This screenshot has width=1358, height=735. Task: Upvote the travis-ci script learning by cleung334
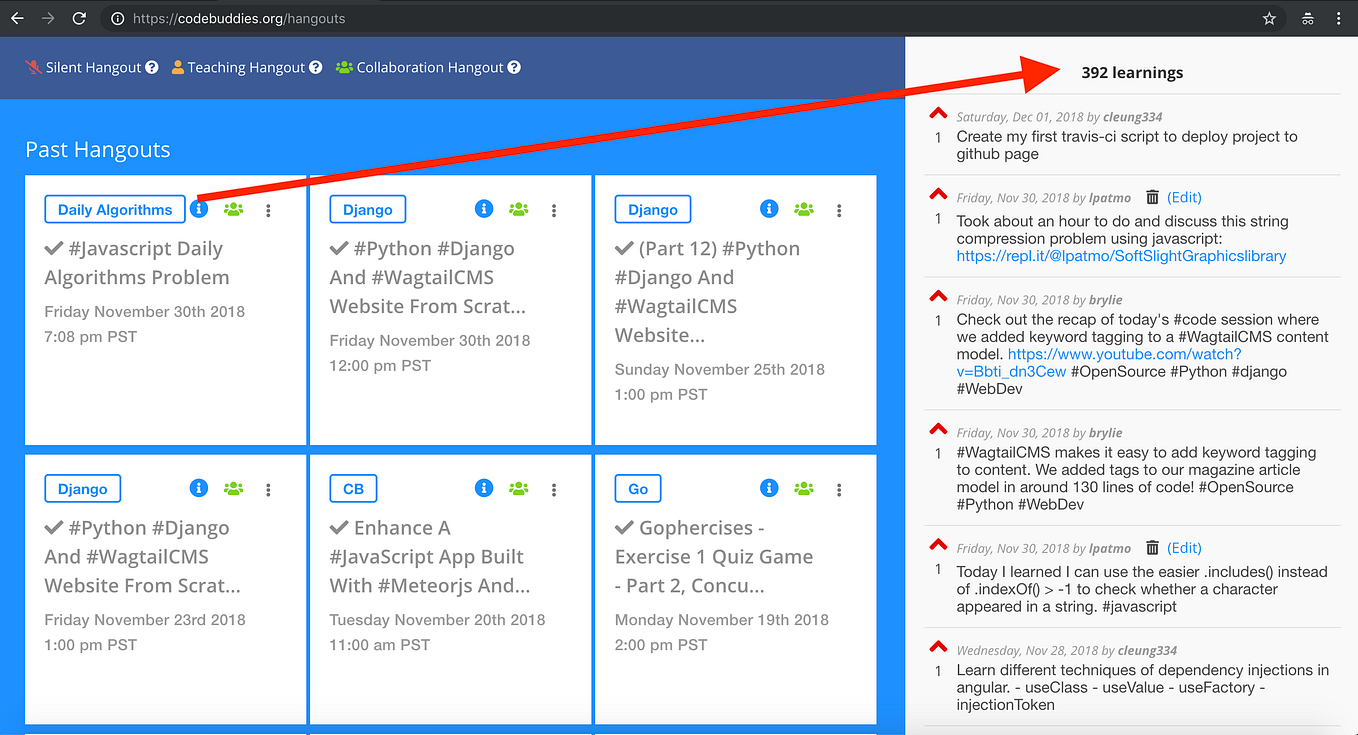[x=937, y=112]
